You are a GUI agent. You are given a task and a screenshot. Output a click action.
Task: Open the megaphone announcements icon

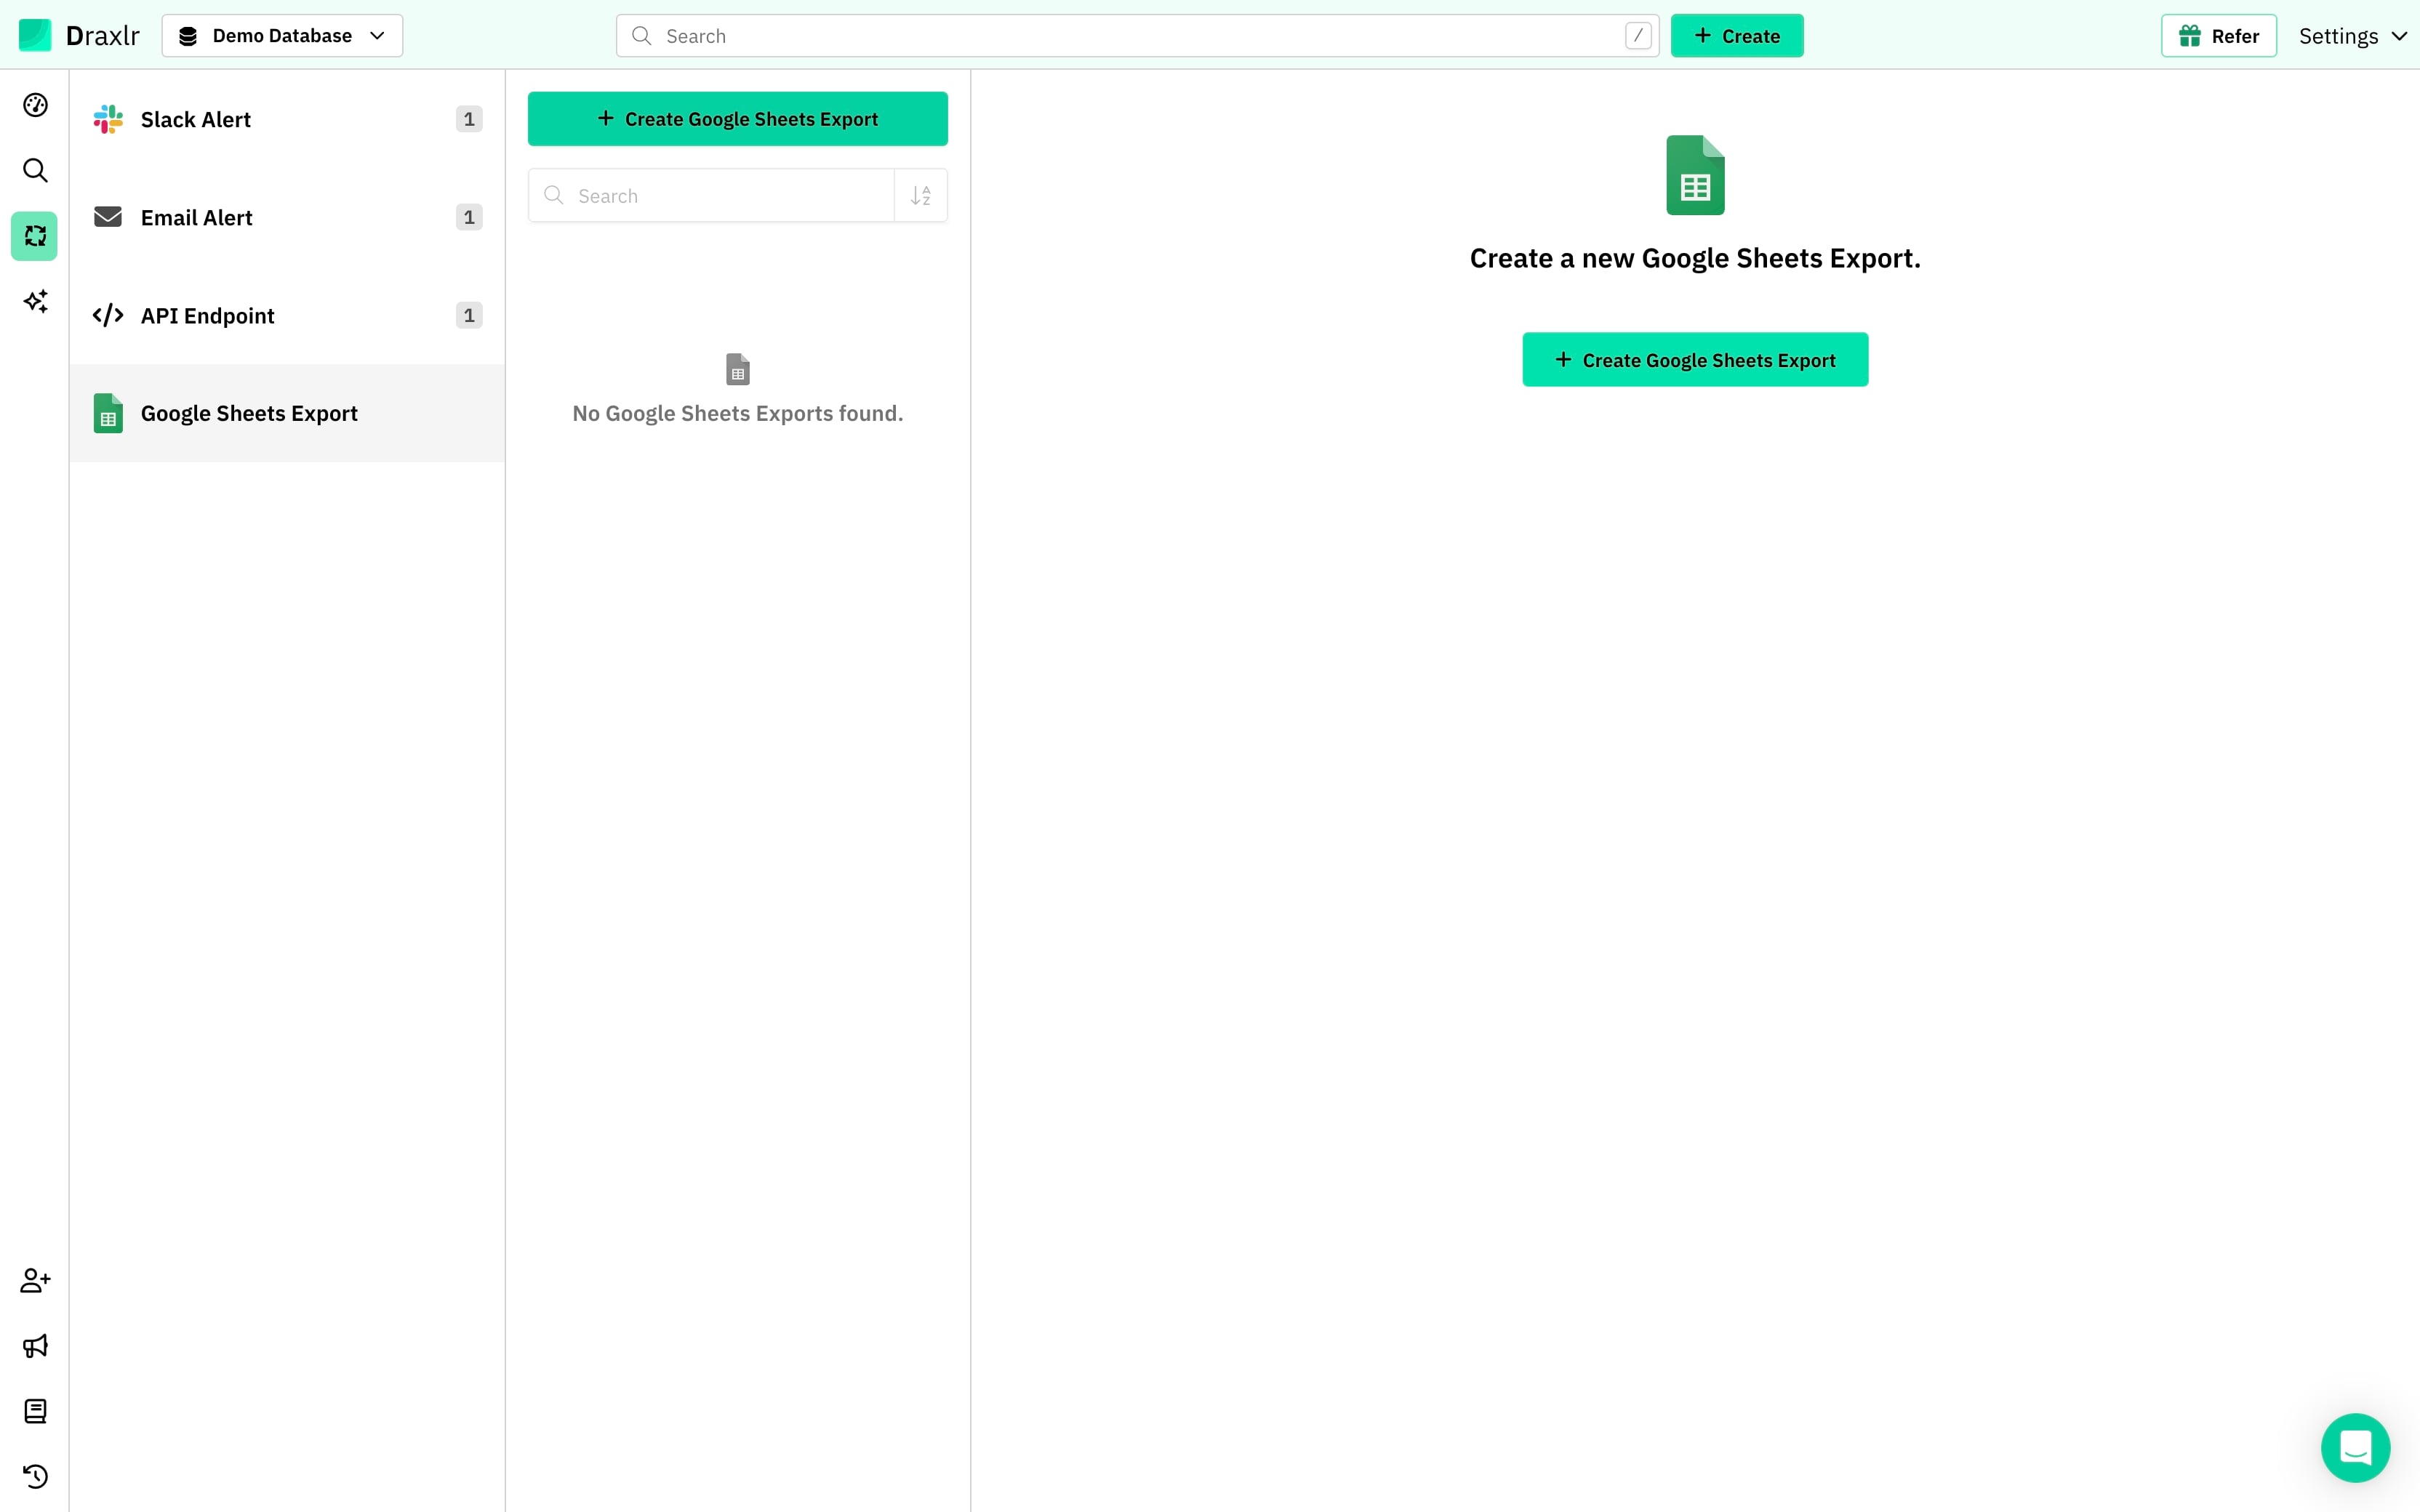point(35,1346)
